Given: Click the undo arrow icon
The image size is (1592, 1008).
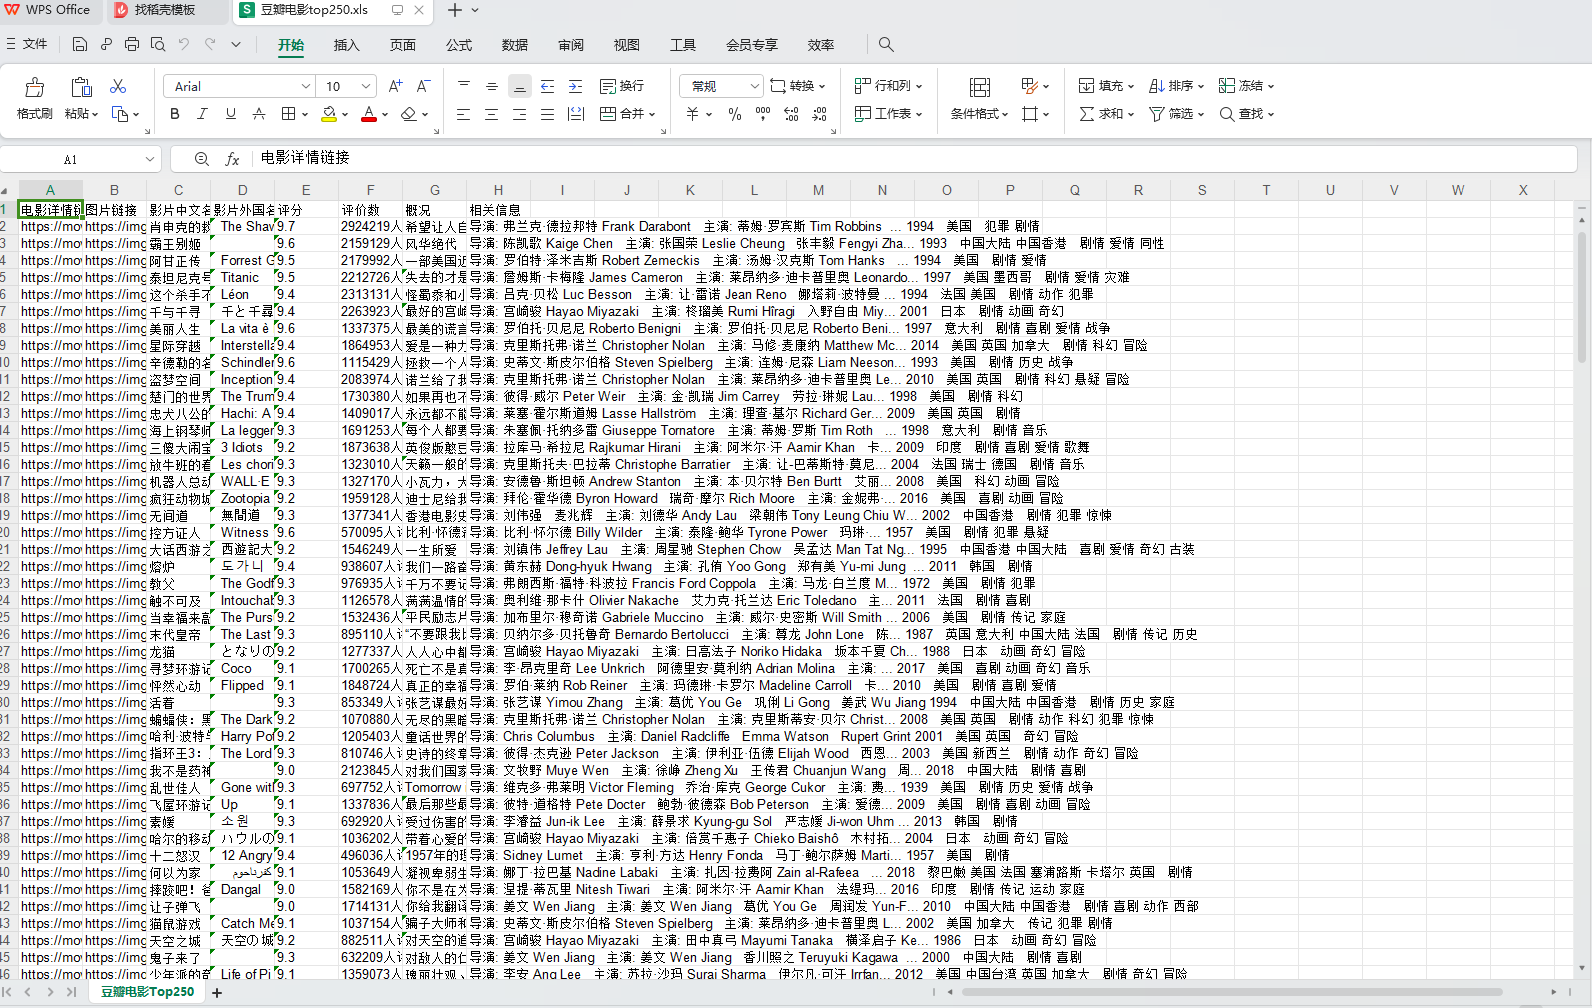Looking at the screenshot, I should coord(184,44).
